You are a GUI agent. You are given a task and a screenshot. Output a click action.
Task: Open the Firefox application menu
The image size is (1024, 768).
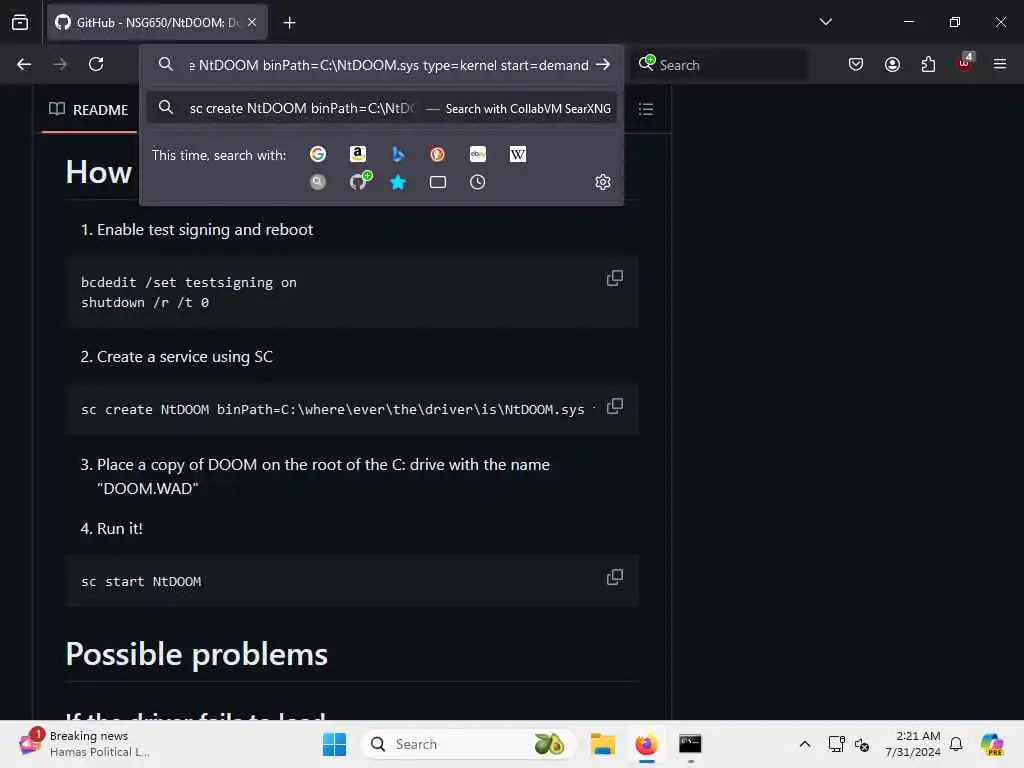(1000, 64)
